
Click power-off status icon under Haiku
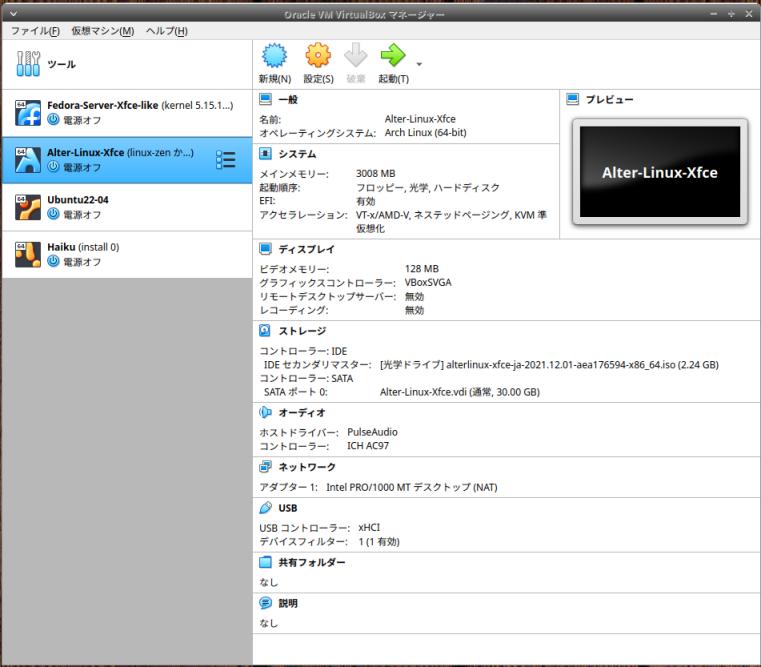pos(53,261)
